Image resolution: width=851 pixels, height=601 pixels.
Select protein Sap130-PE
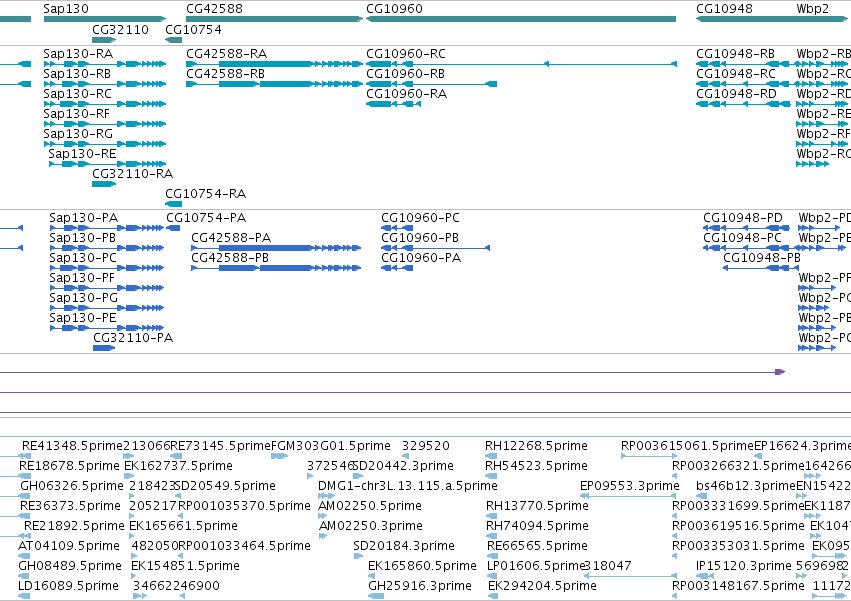click(83, 319)
